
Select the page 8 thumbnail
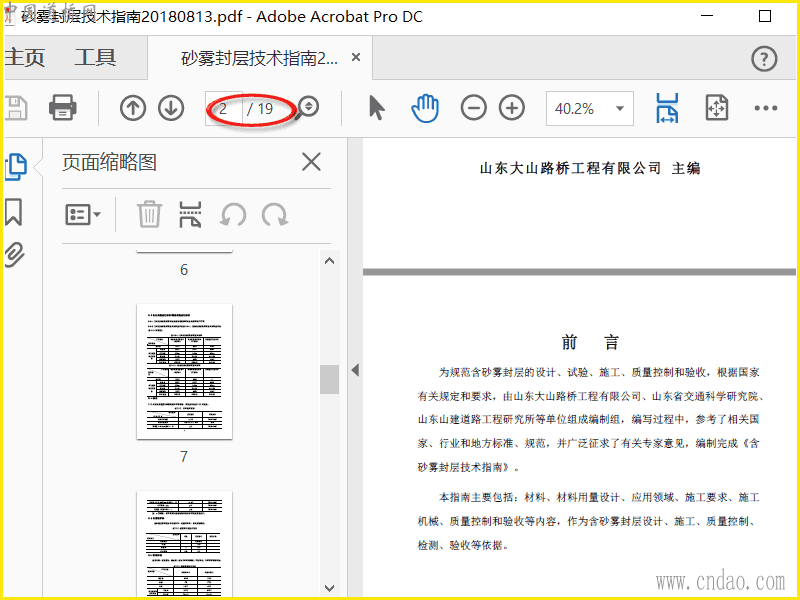(185, 544)
